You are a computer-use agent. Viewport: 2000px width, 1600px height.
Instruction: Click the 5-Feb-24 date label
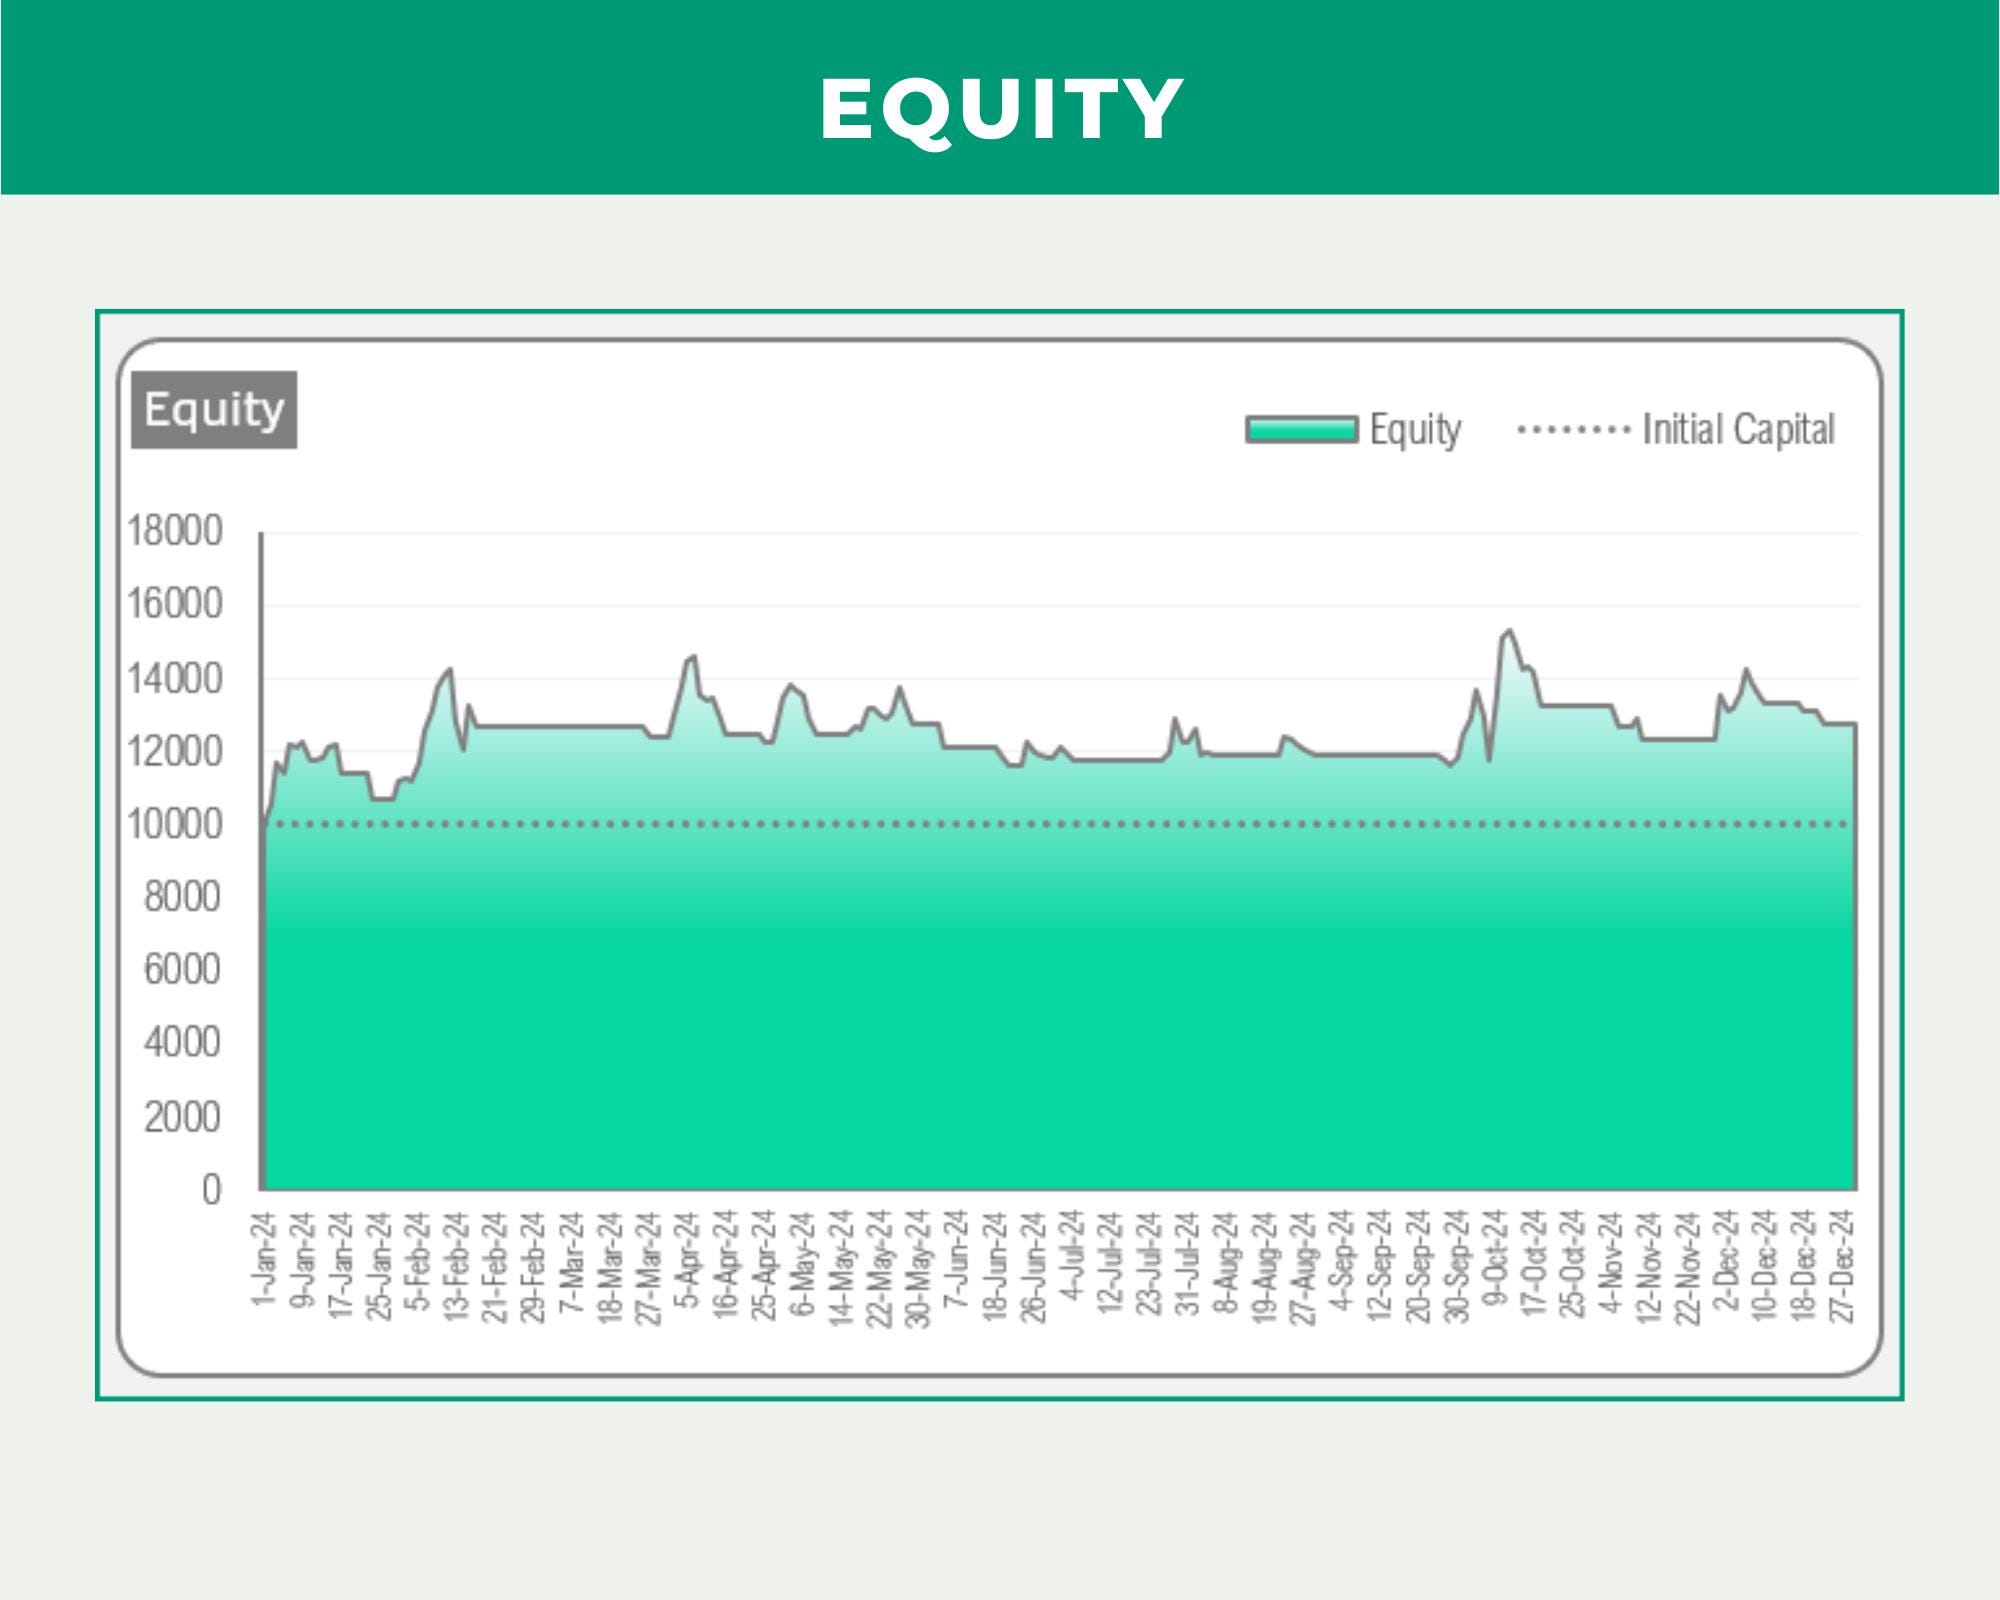pyautogui.click(x=418, y=1259)
